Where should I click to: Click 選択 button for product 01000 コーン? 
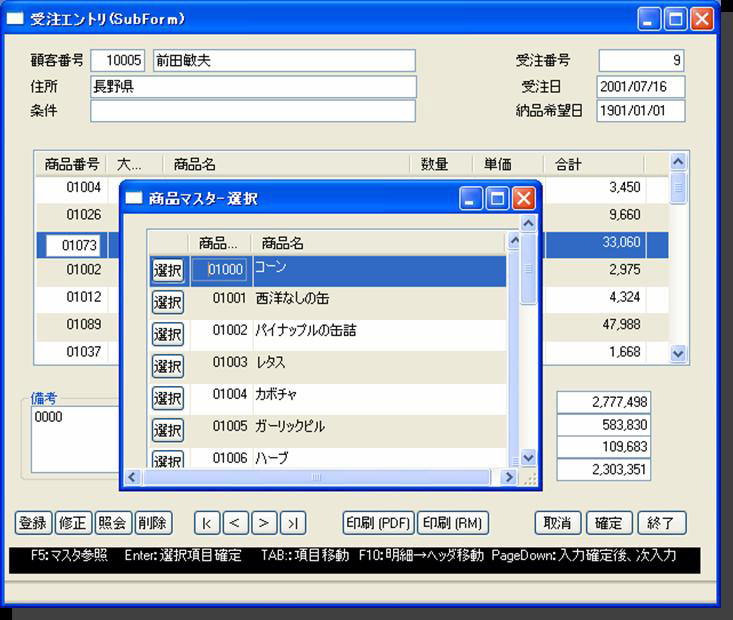[167, 270]
